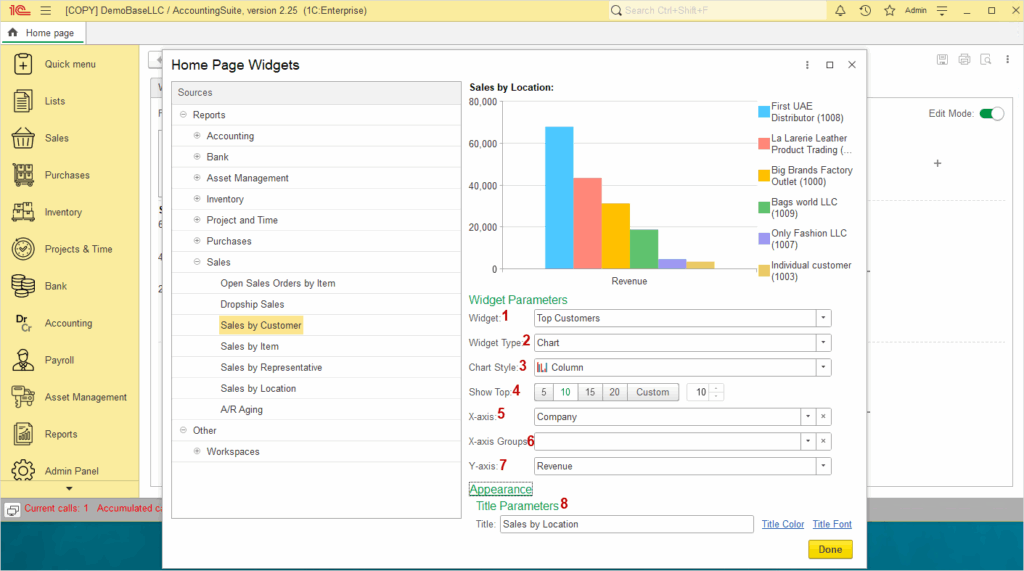Click the print icon behind dialog
The image size is (1024, 571).
[x=965, y=59]
